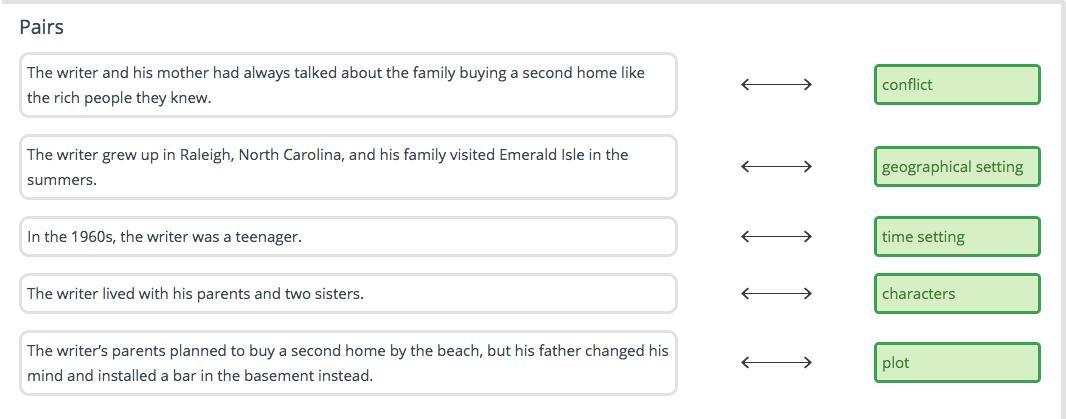Select the green plot tile
The height and width of the screenshot is (419, 1066).
(x=956, y=363)
